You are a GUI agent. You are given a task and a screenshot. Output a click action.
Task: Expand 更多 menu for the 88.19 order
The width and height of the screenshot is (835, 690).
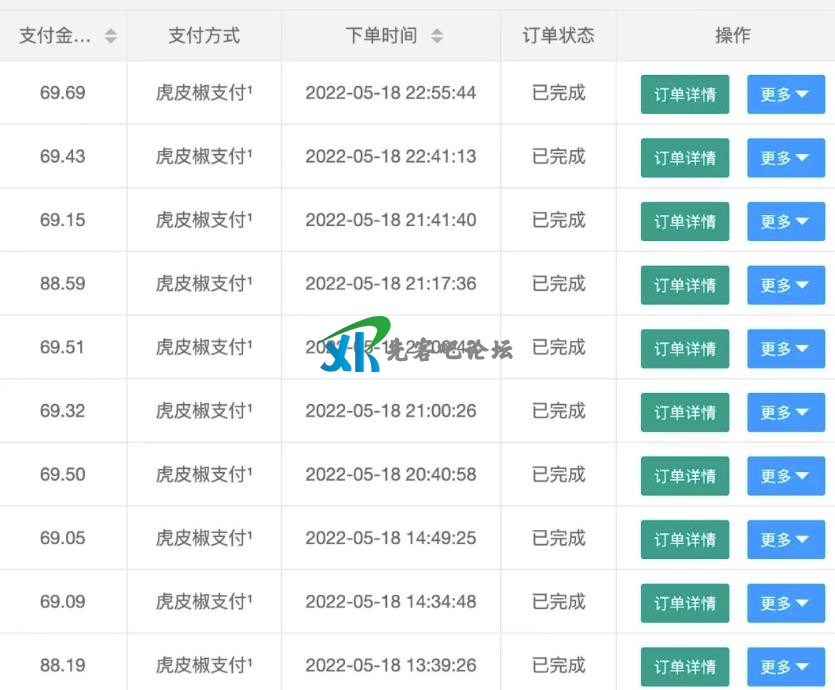pyautogui.click(x=785, y=666)
